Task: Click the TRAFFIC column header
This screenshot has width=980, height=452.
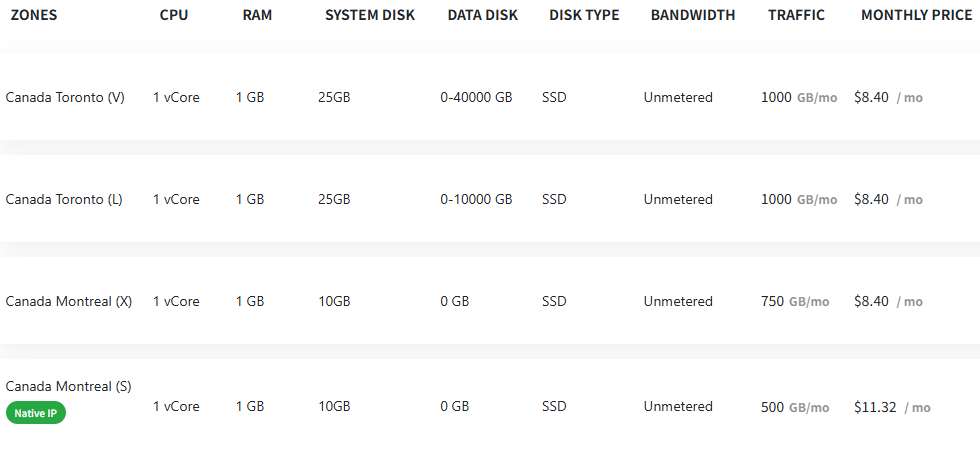Action: coord(796,16)
